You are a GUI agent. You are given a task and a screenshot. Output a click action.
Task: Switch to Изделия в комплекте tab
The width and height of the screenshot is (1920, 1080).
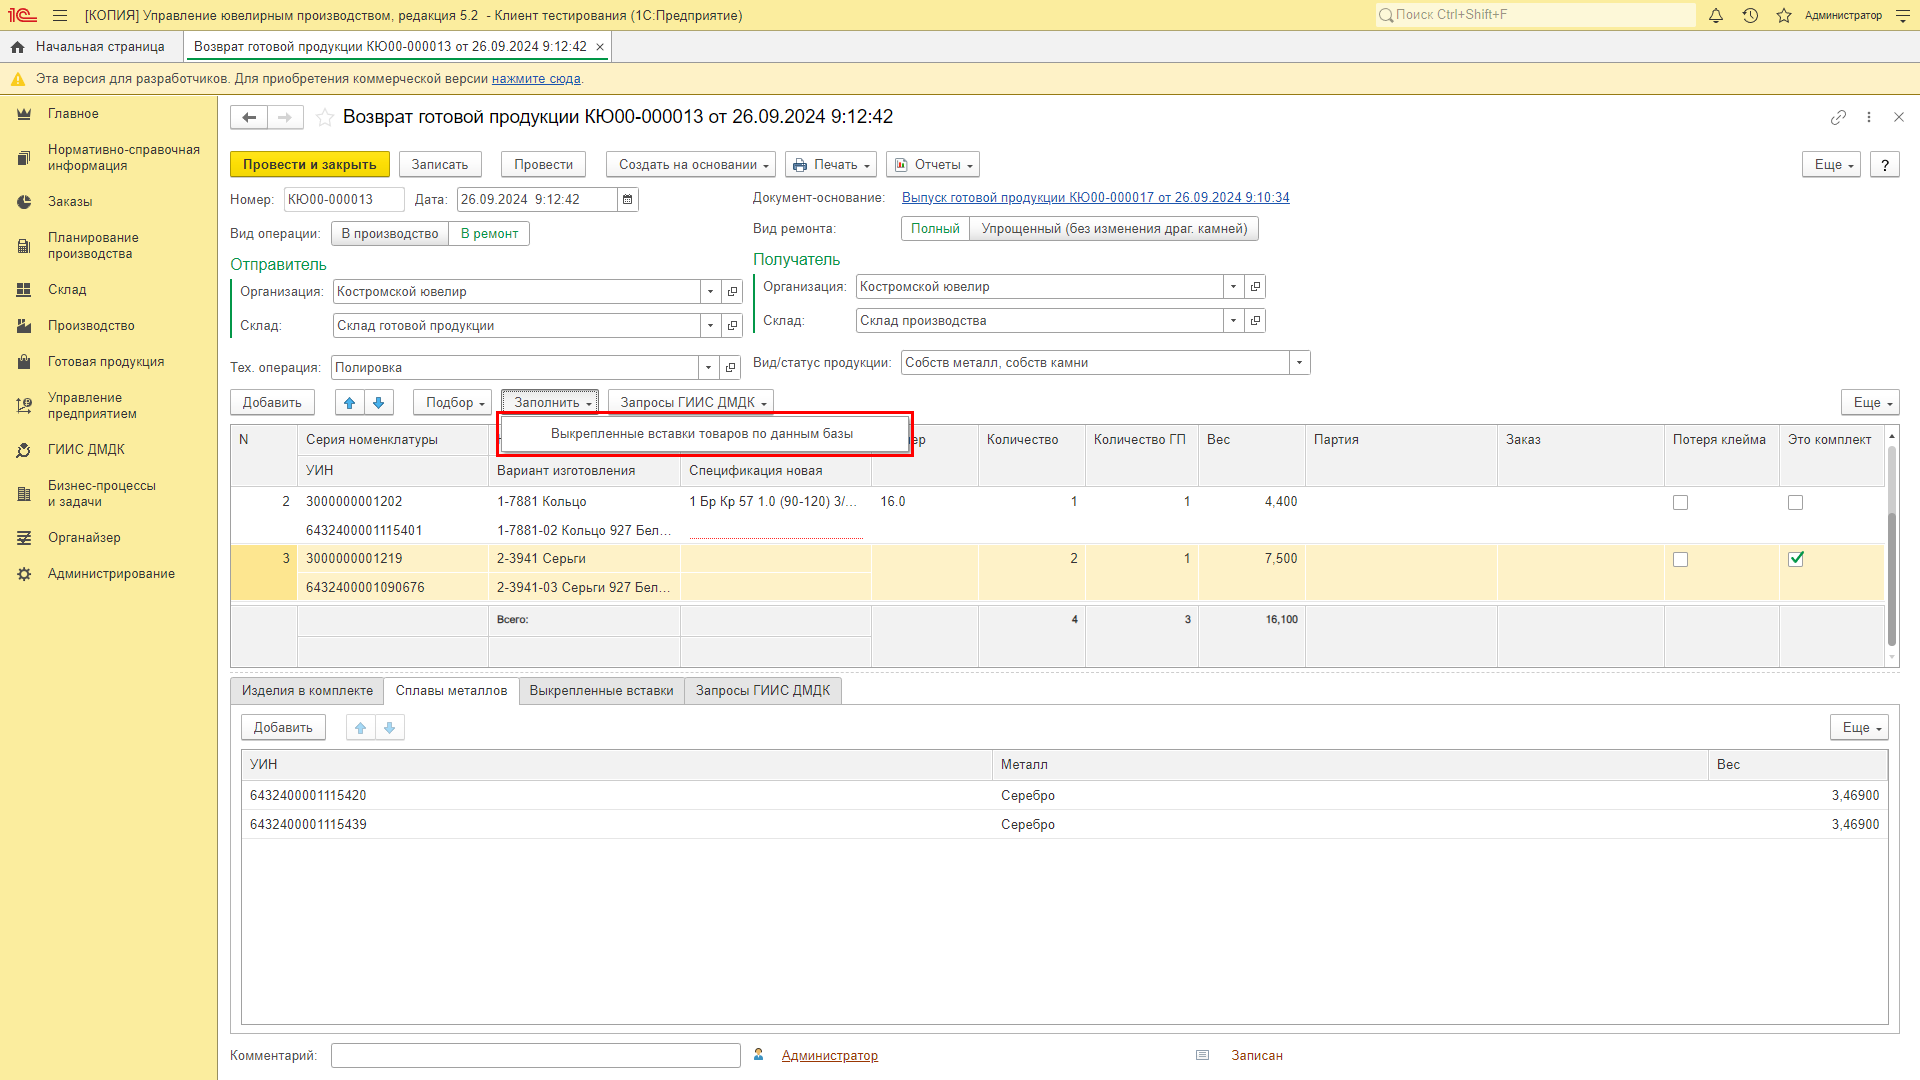click(307, 691)
